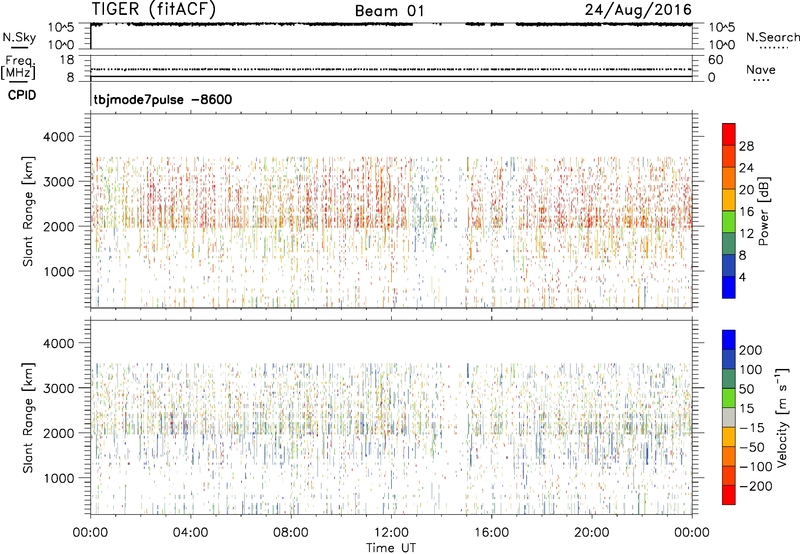Click the '50' velocity color bar value
800x554 pixels.
(x=746, y=389)
